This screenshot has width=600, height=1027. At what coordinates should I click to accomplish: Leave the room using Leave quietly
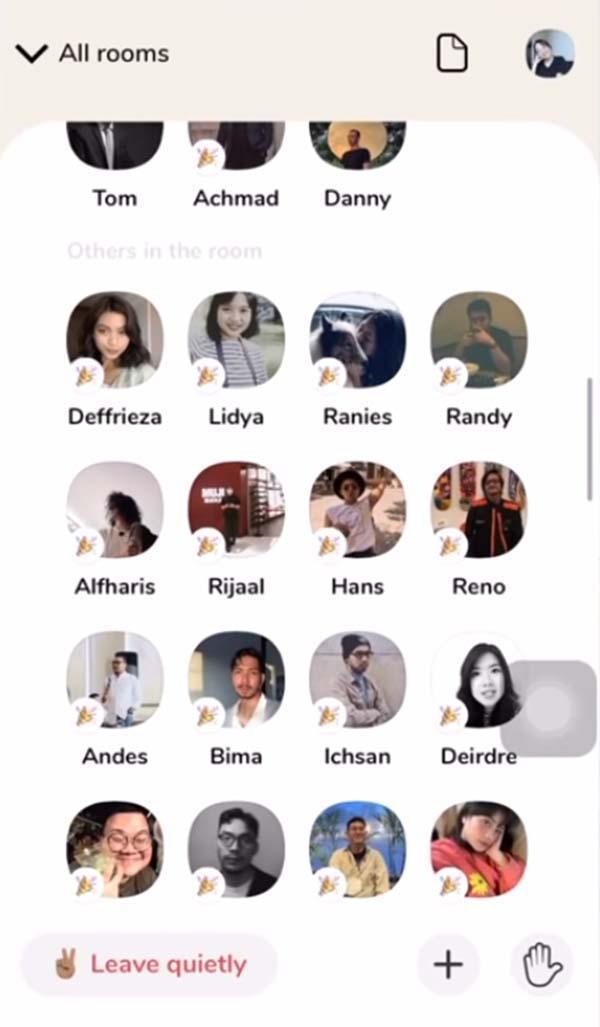149,964
